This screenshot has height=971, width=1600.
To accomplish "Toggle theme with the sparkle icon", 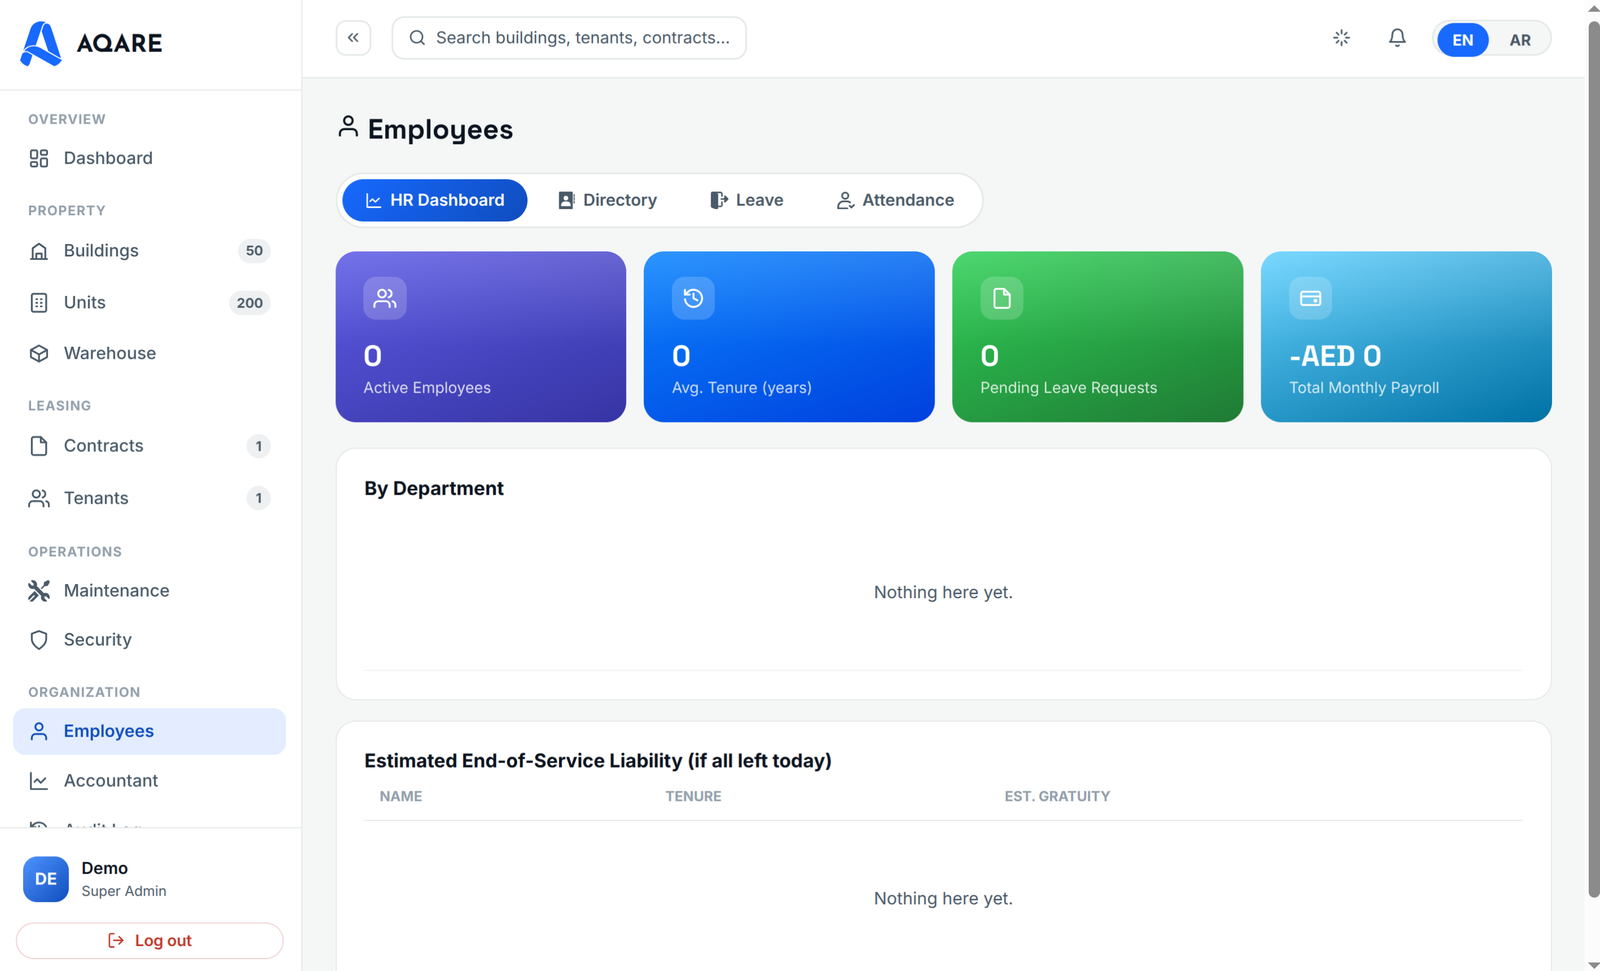I will click(1342, 38).
